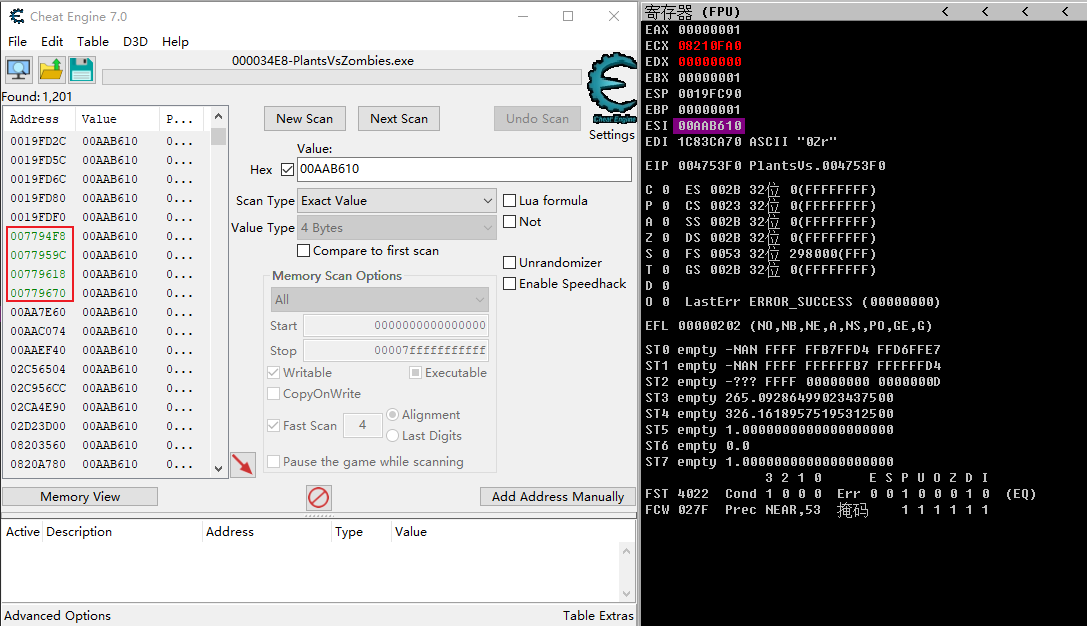Viewport: 1087px width, 626px height.
Task: Select address 0820A780 in found list
Action: [x=38, y=464]
